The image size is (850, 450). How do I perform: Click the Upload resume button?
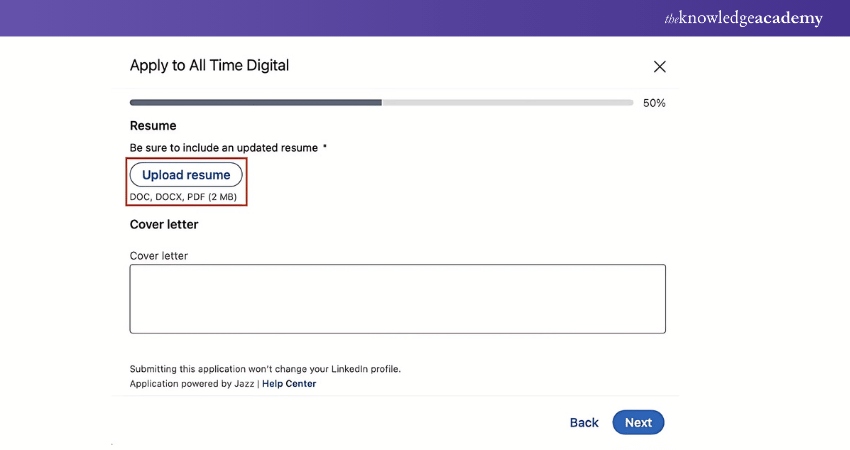pyautogui.click(x=186, y=175)
